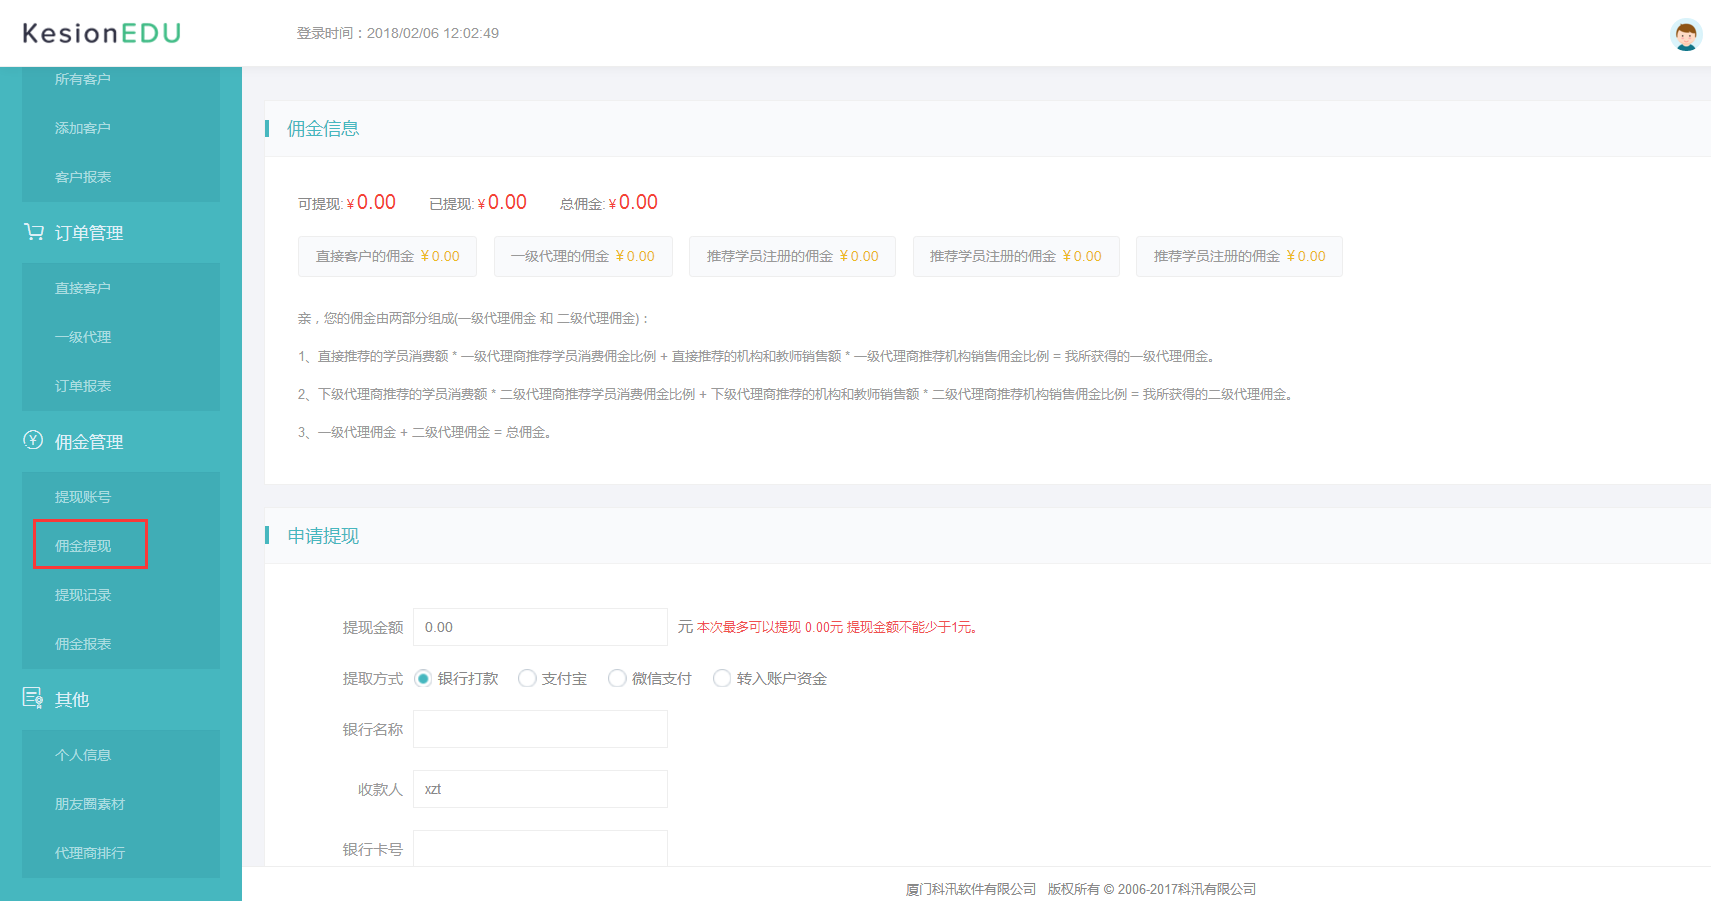Open 订单报表 menu item
The width and height of the screenshot is (1711, 901).
tap(83, 386)
